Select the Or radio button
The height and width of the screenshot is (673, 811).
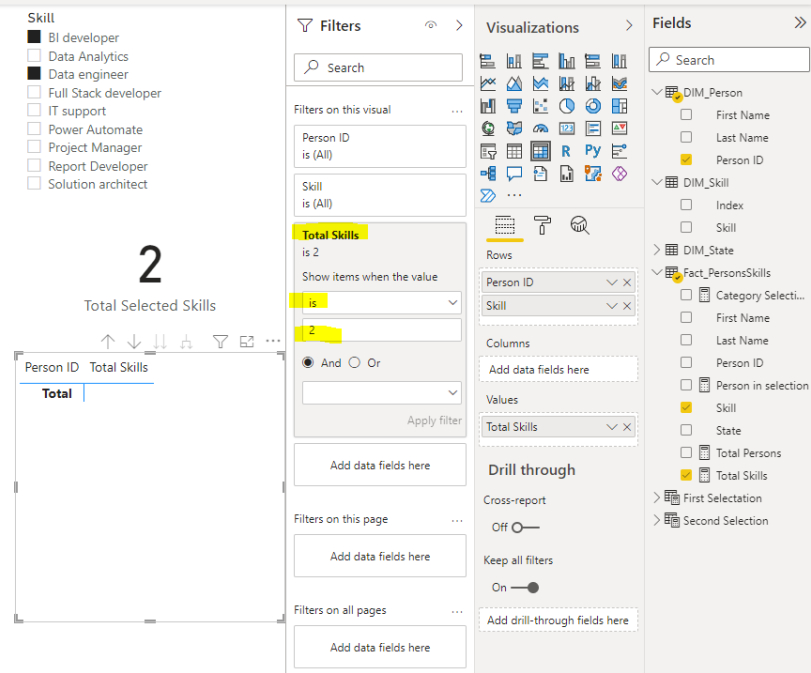354,363
